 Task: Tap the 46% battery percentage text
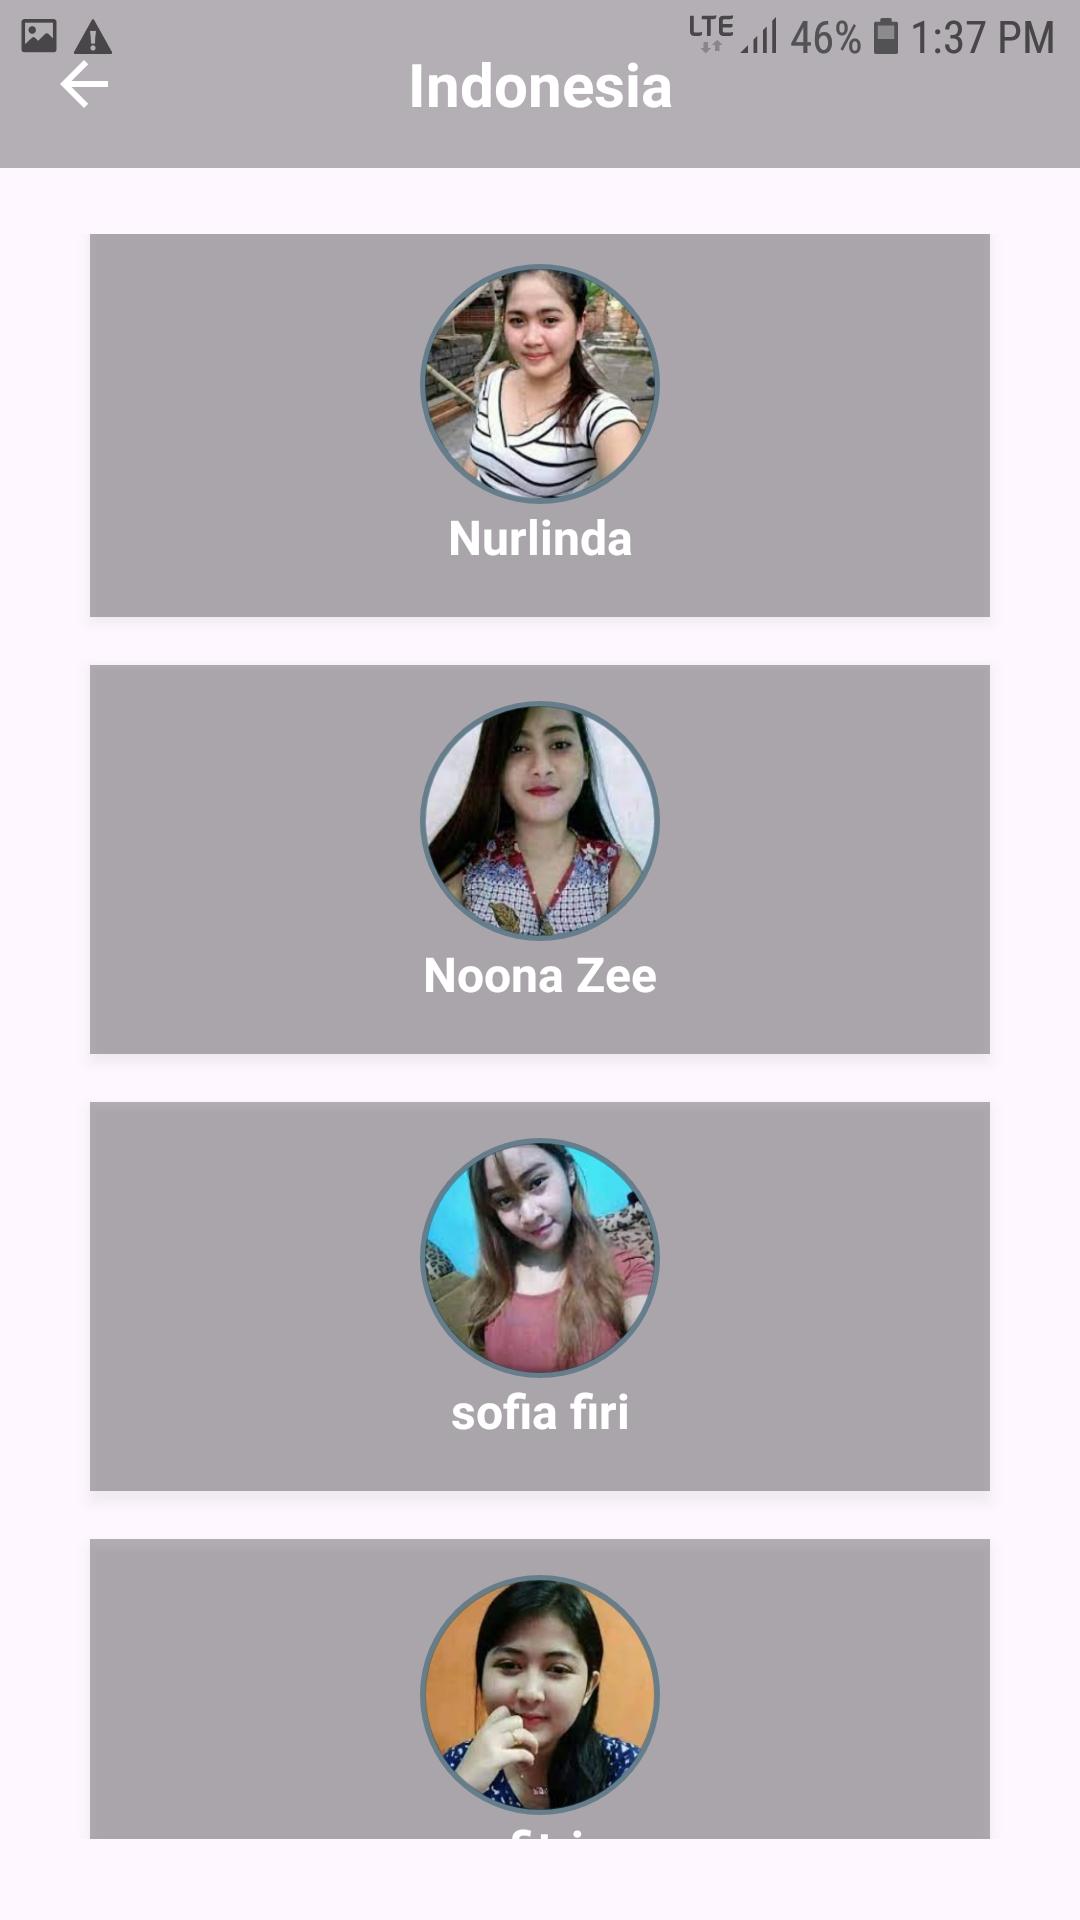pos(825,38)
